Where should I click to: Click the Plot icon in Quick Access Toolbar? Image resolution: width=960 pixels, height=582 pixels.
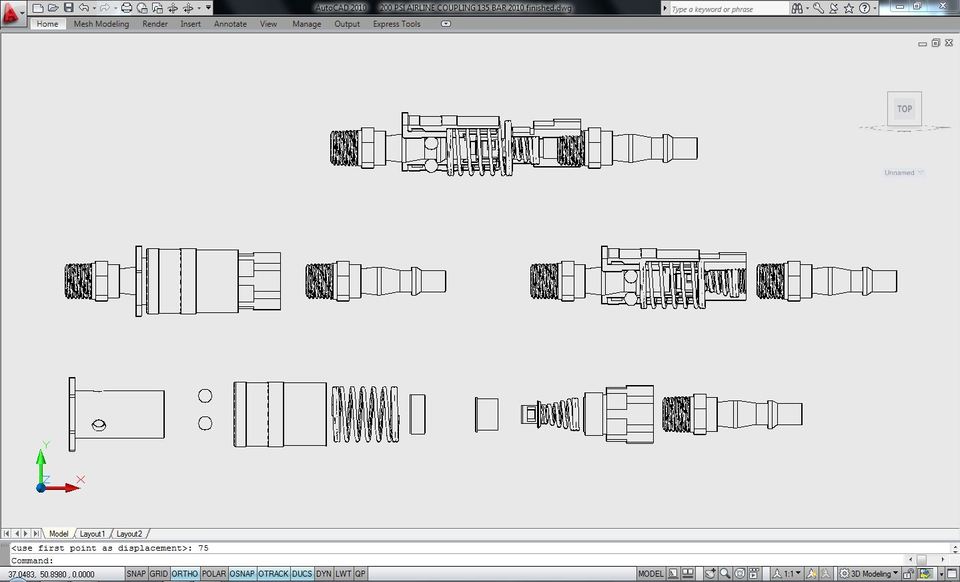coord(126,7)
